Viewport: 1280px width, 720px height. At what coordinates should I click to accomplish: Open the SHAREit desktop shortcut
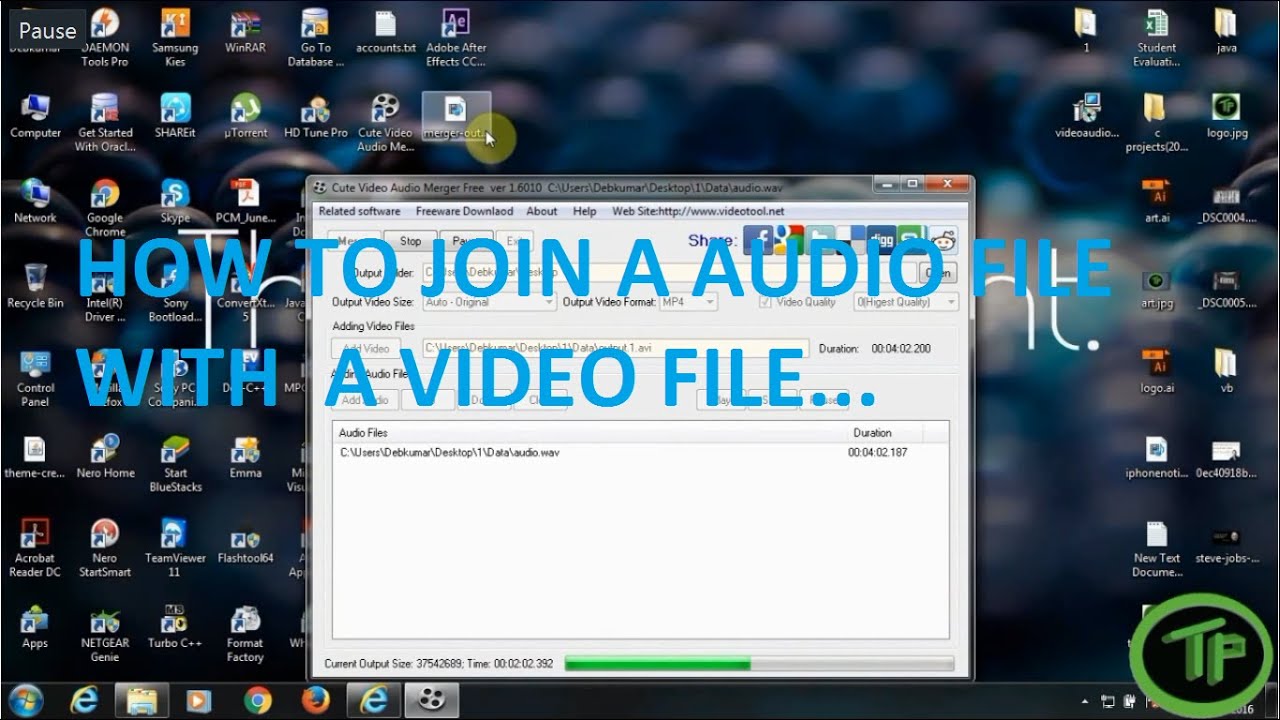click(x=175, y=117)
